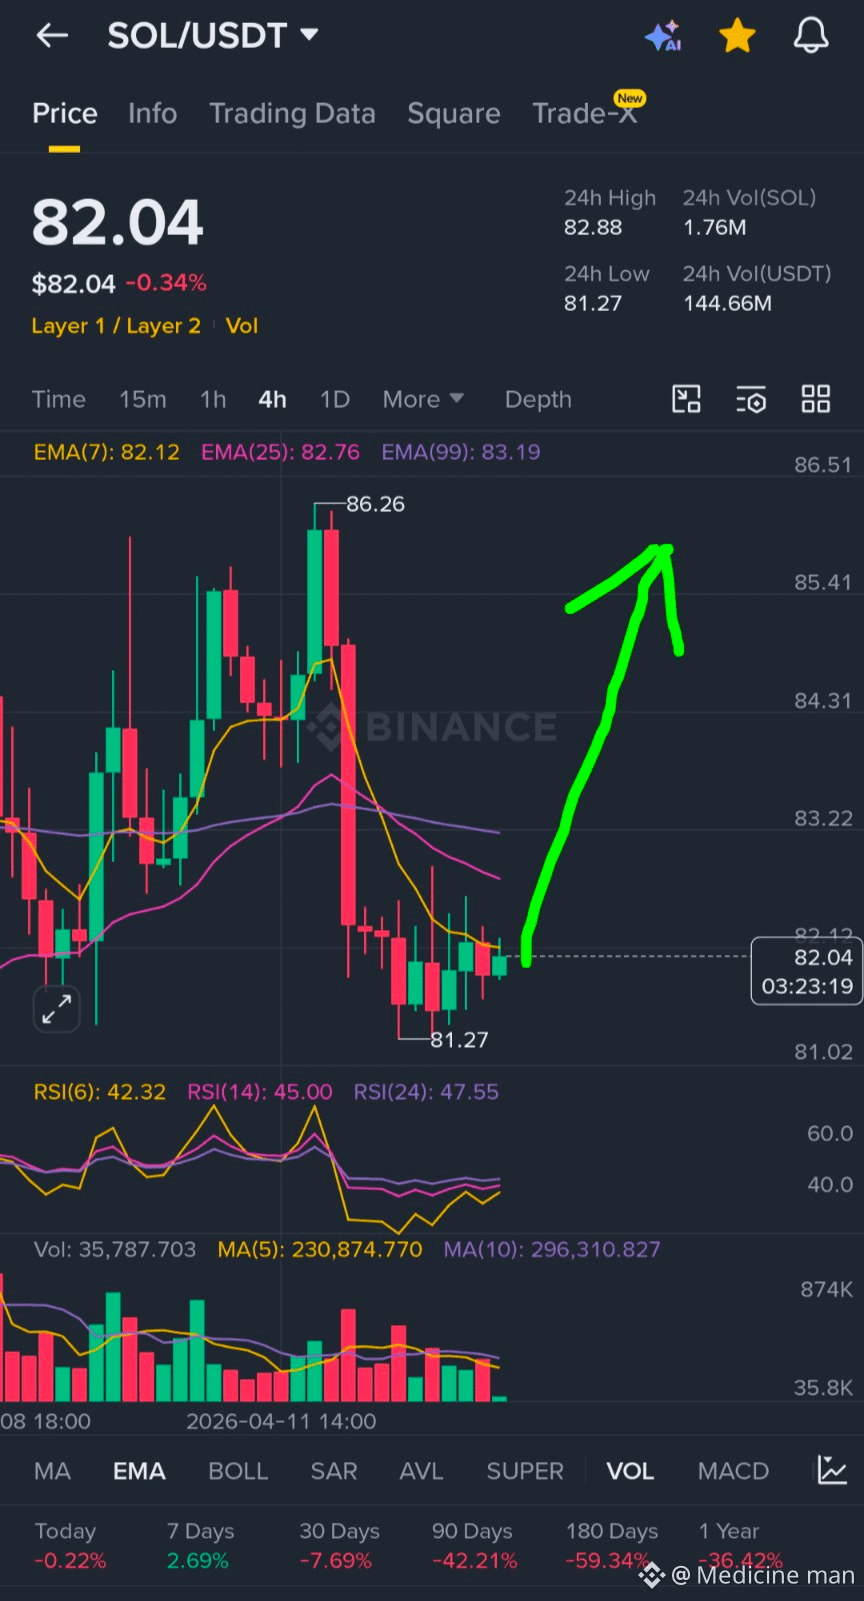Tap the EMA(25): 82.76 legend

click(280, 452)
